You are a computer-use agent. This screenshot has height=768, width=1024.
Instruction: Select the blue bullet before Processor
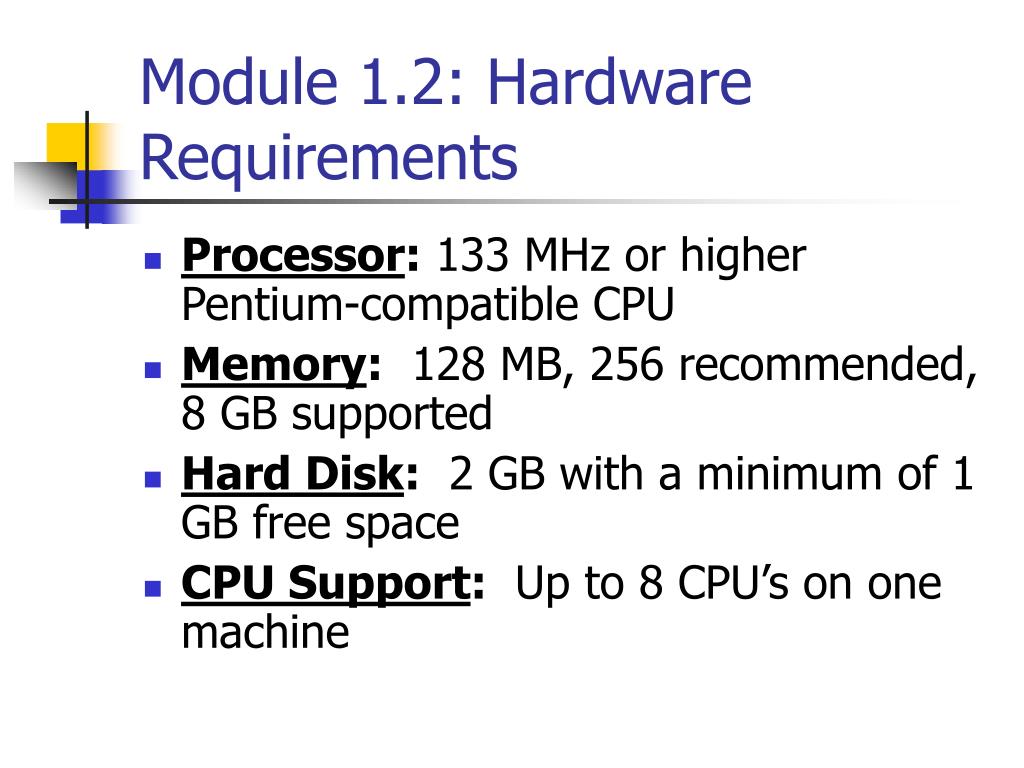tap(153, 261)
